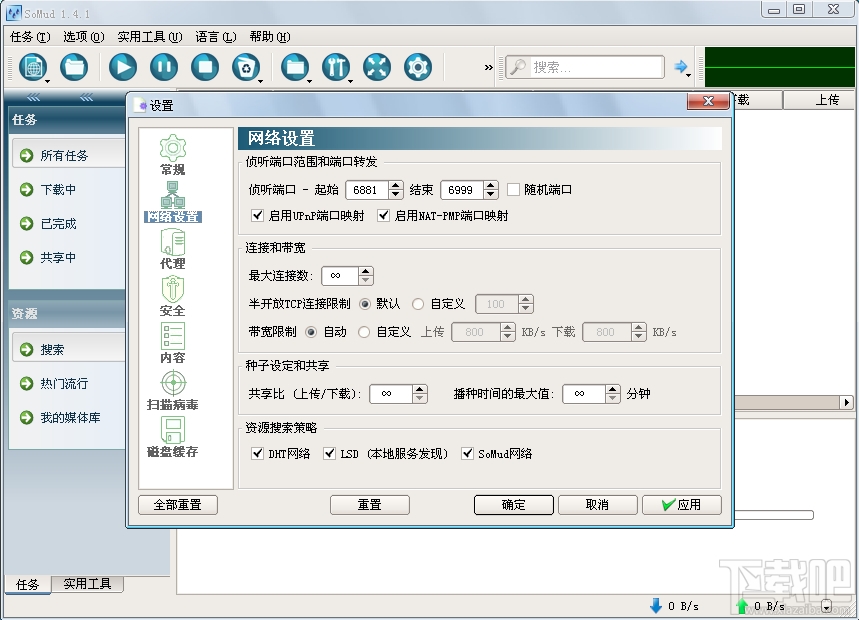
Task: Confirm settings with 确定 button
Action: coord(513,504)
